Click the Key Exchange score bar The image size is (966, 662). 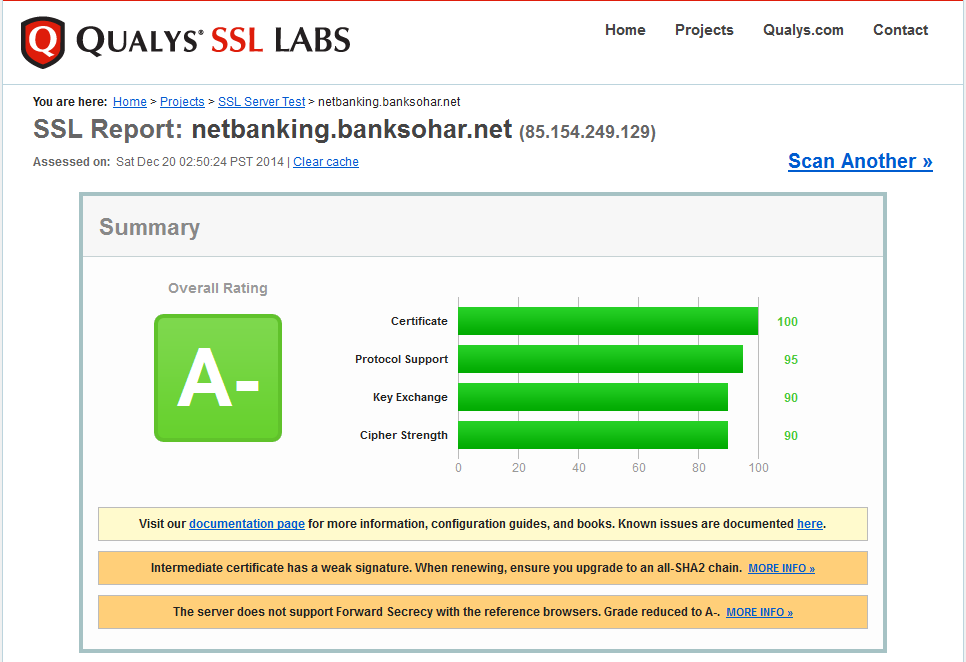593,397
